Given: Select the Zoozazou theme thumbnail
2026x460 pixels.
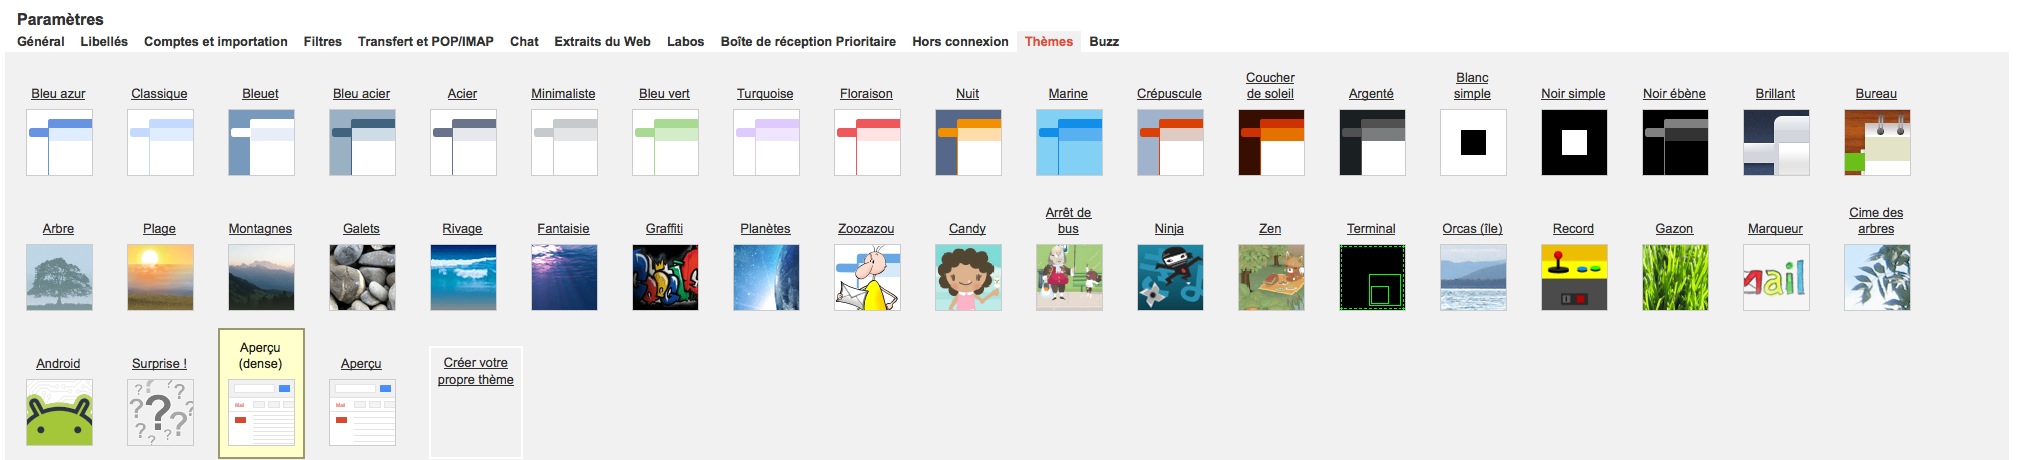Looking at the screenshot, I should point(867,277).
